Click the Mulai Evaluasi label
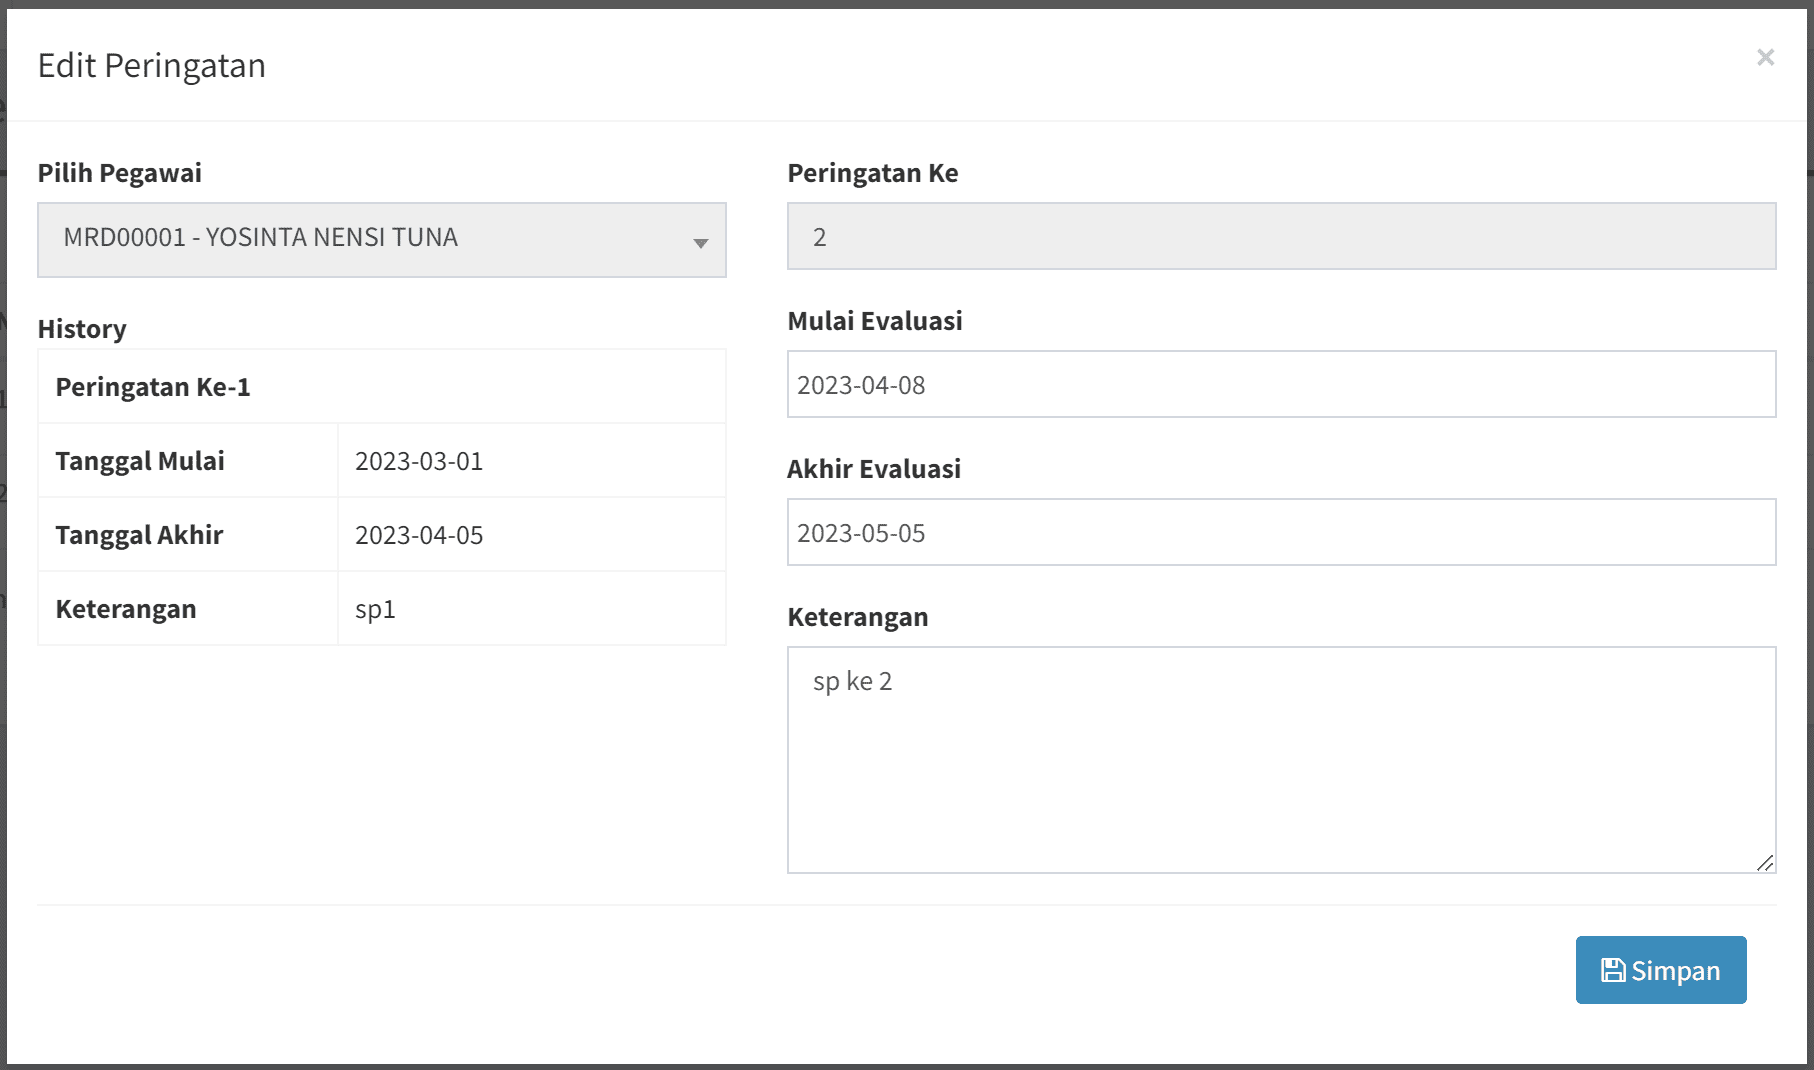This screenshot has width=1814, height=1070. [x=874, y=321]
